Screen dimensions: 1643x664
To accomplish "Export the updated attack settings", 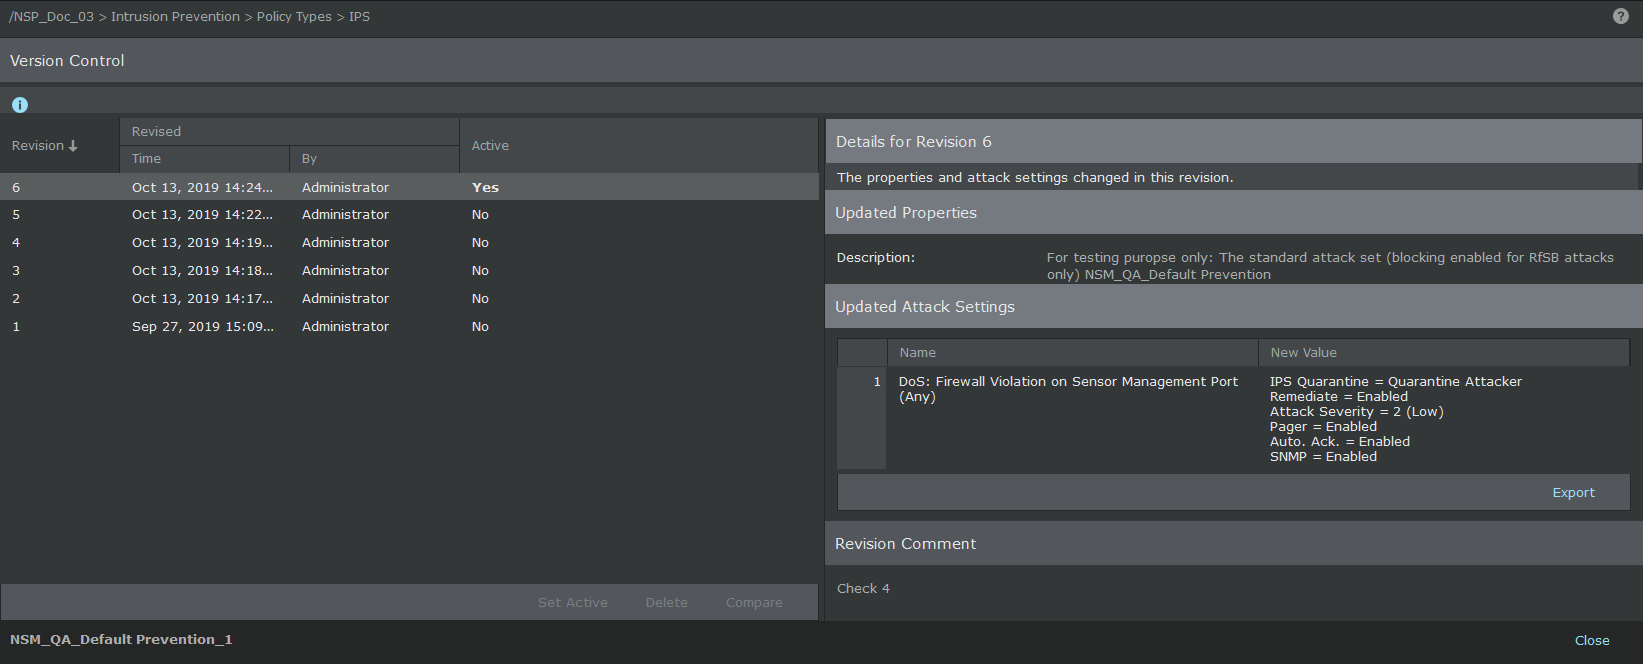I will pyautogui.click(x=1573, y=493).
